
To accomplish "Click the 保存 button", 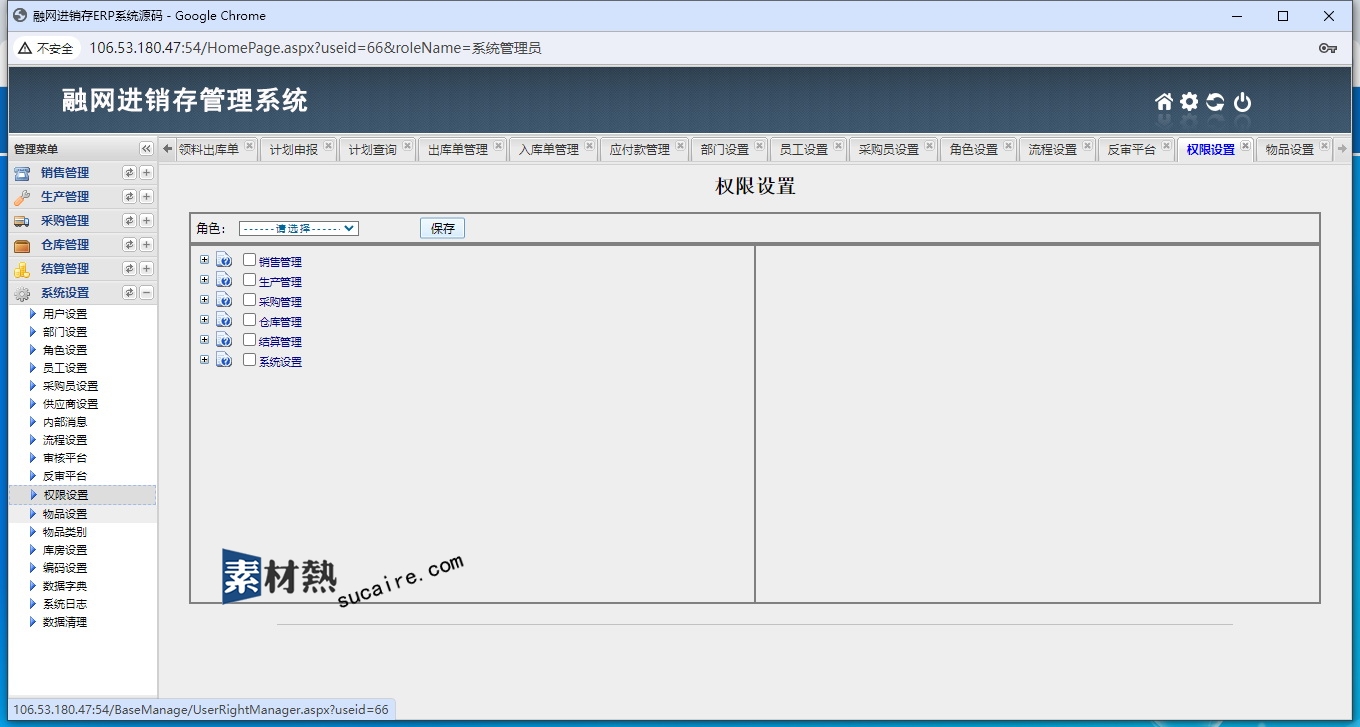I will (442, 228).
